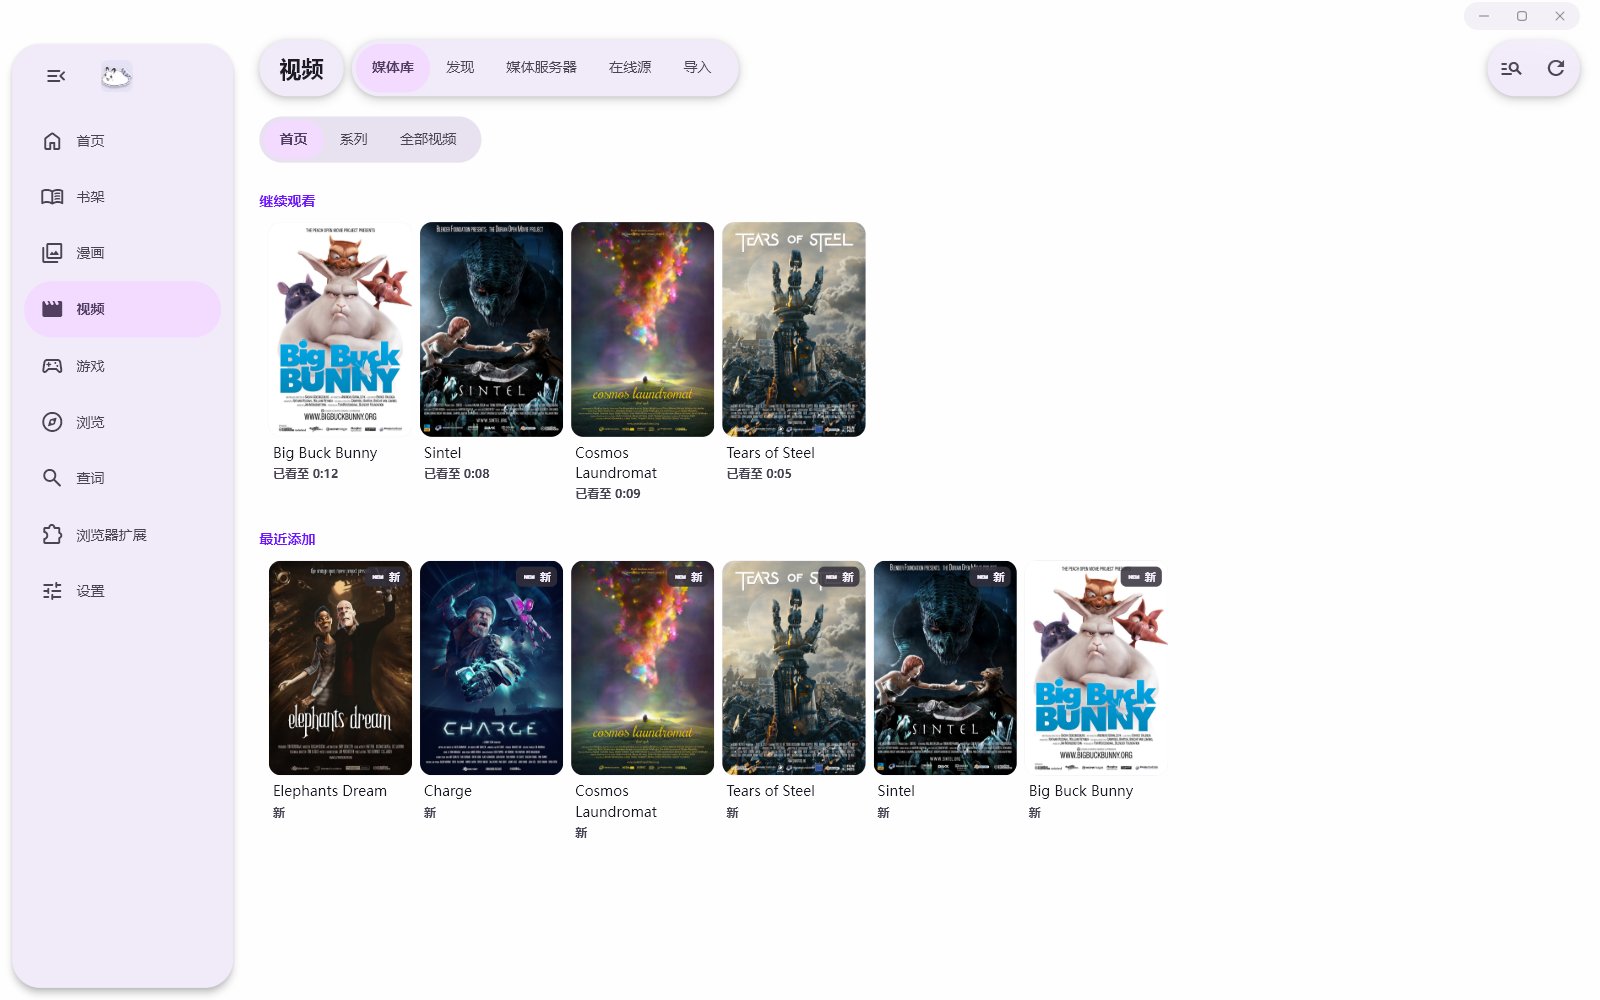
Task: Click the 视频 page title
Action: [x=301, y=69]
